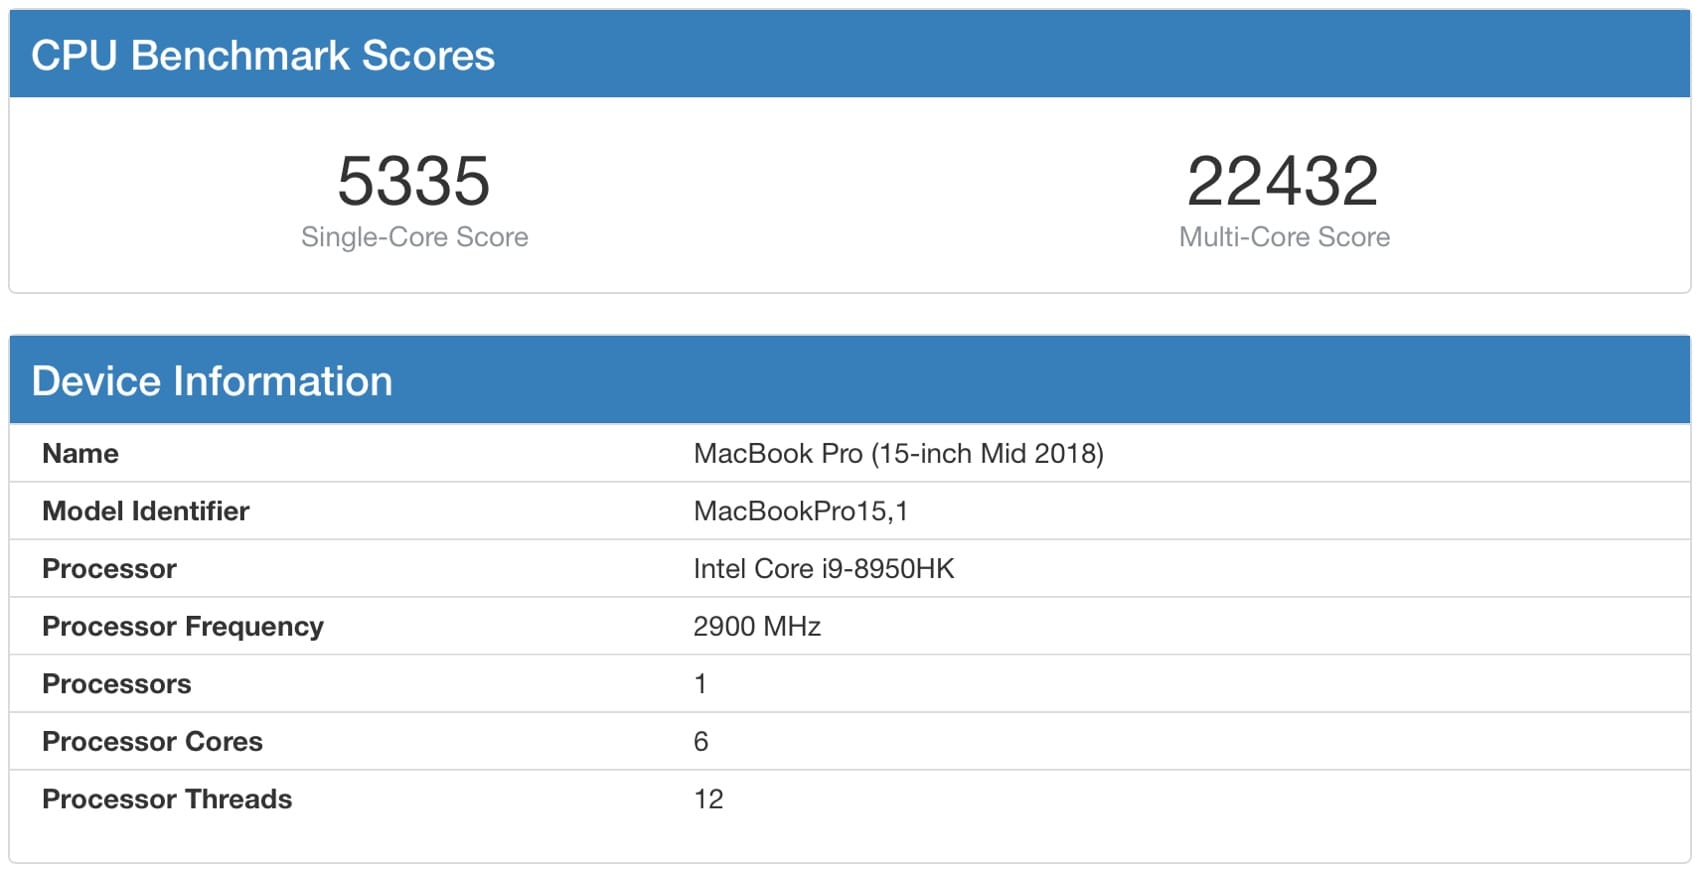Click the Intel Core i9-8950HK value
1700x873 pixels.
(x=824, y=569)
